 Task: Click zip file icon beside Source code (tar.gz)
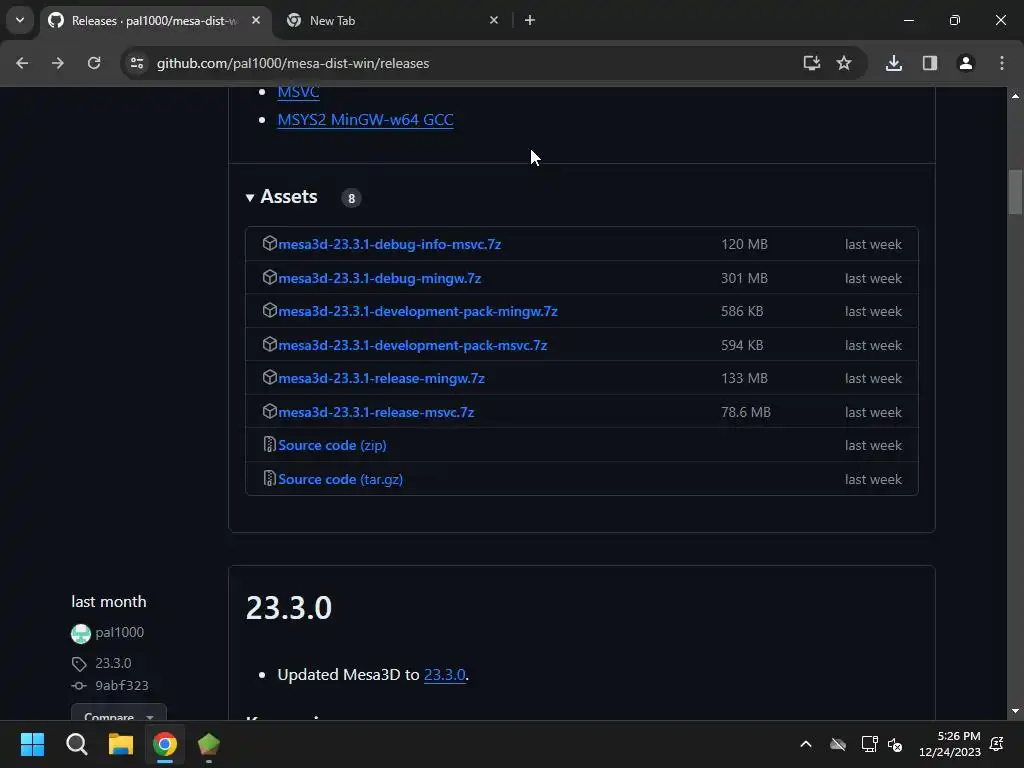[270, 479]
